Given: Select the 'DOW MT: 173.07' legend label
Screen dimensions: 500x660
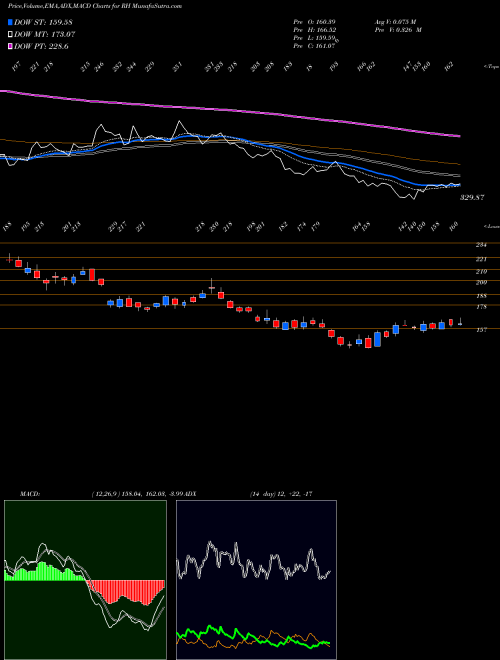Looking at the screenshot, I should (45, 35).
